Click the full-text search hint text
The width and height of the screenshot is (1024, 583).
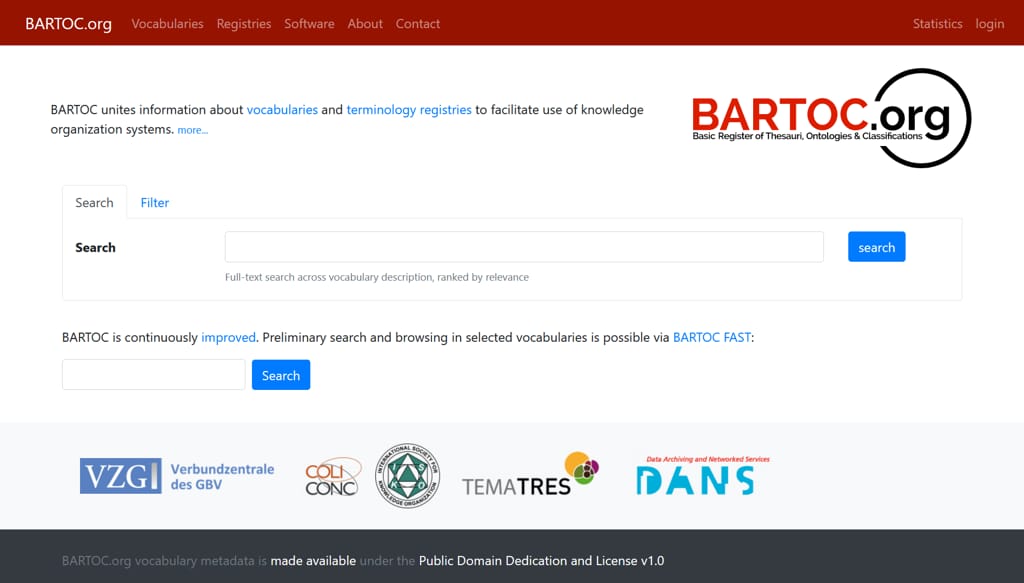point(377,277)
